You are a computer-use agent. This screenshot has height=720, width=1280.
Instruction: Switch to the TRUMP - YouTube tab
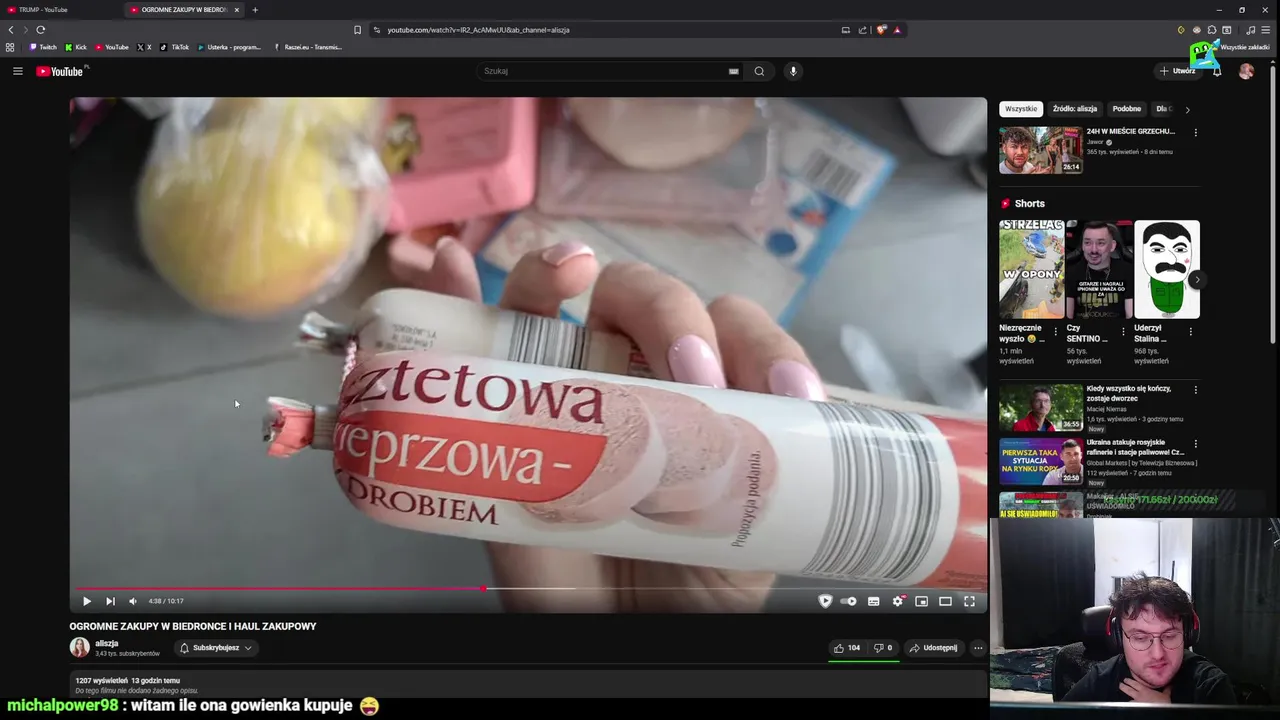point(60,10)
